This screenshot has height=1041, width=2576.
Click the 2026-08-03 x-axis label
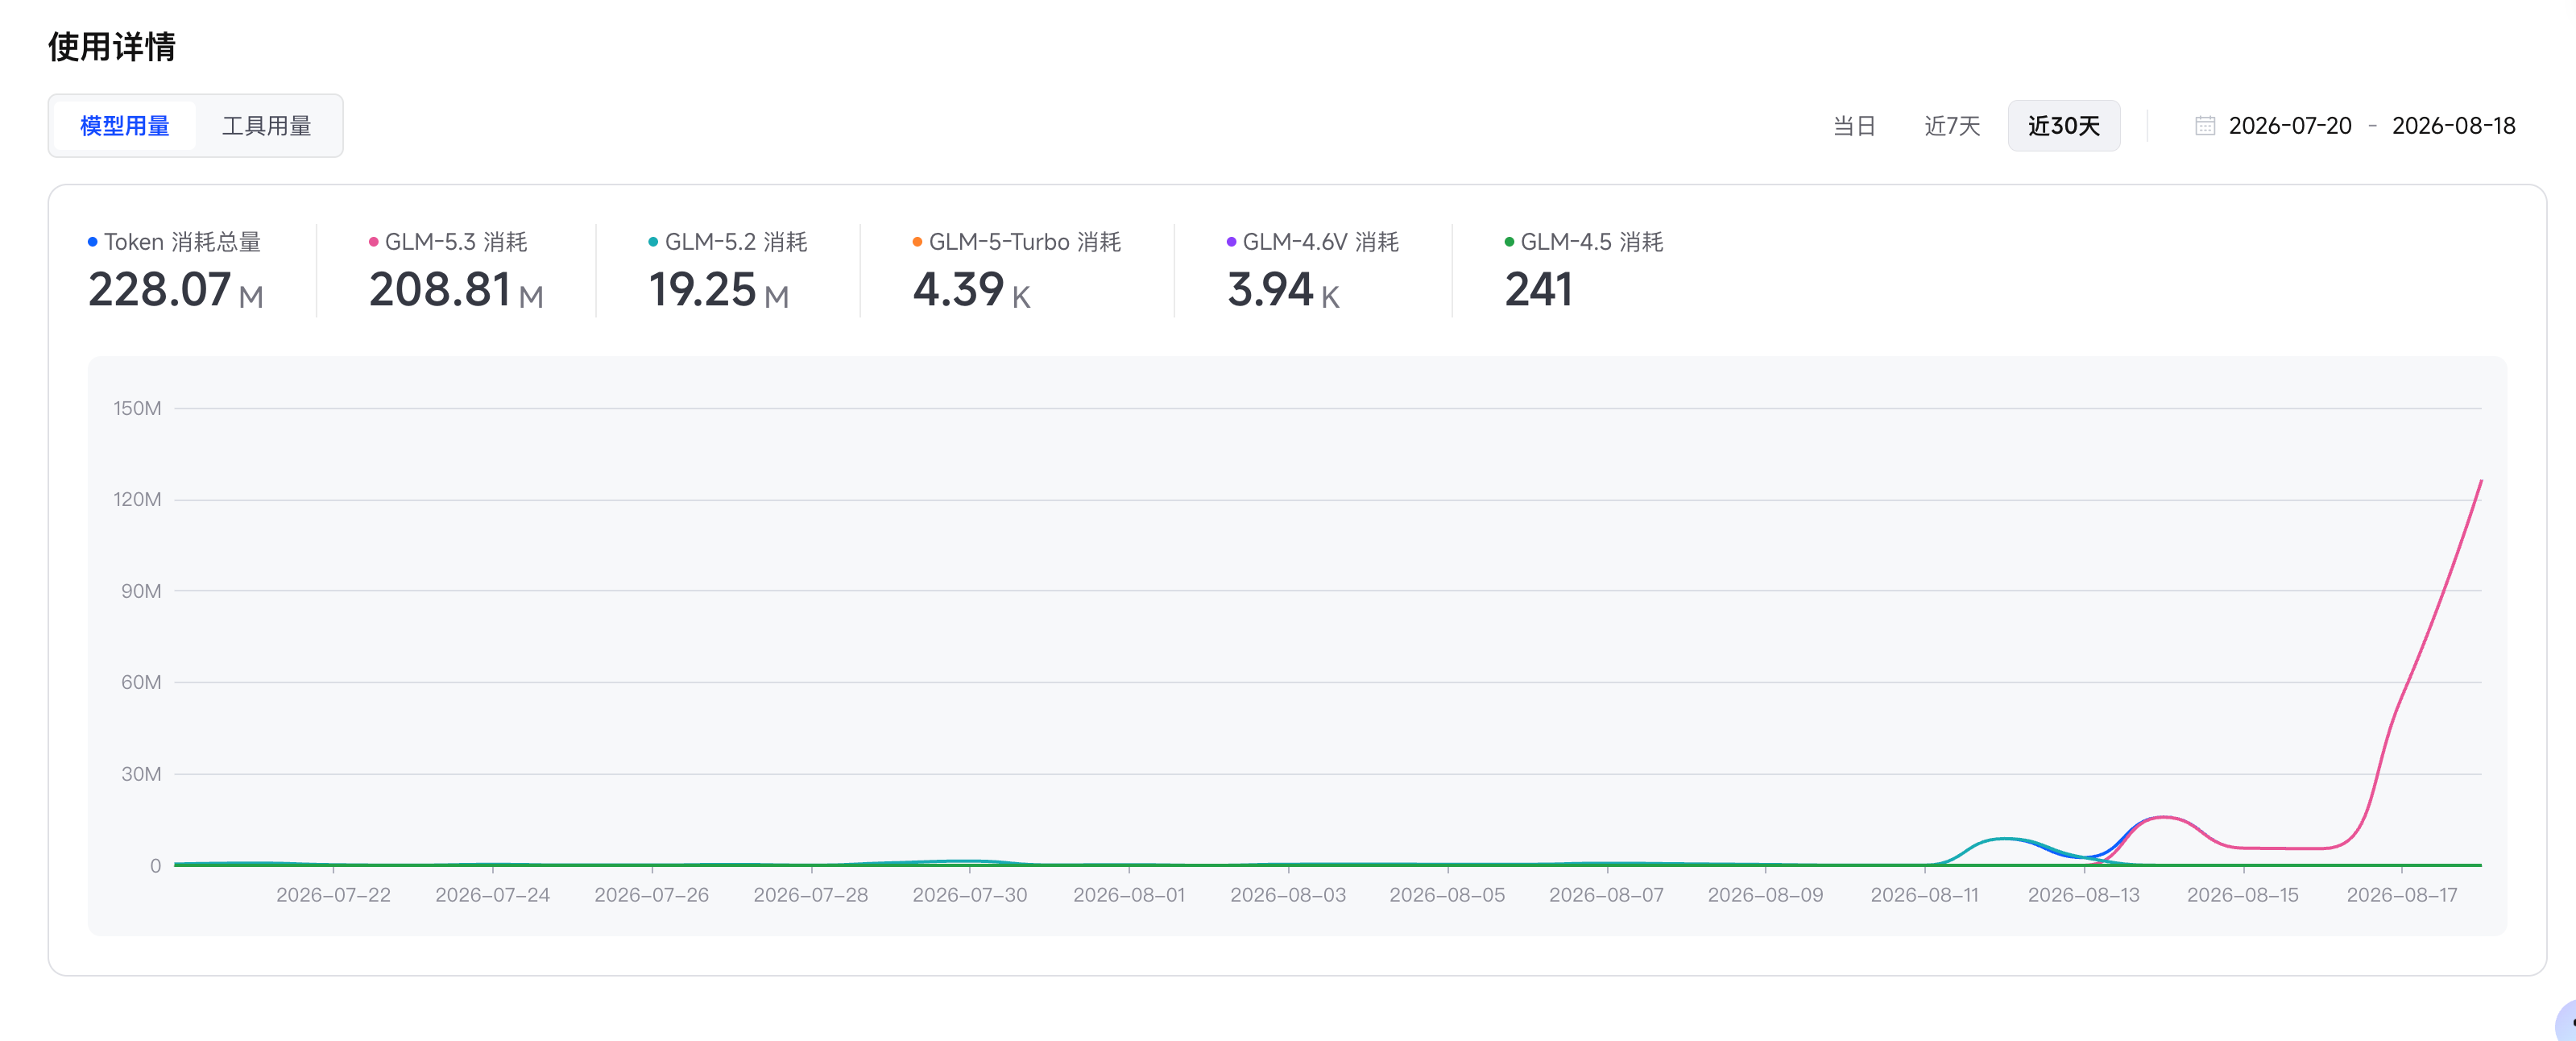1288,895
